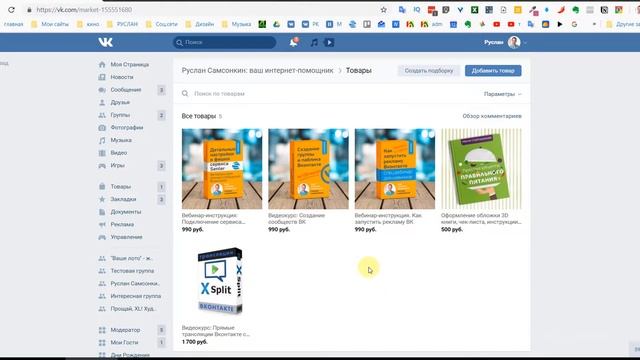Click Добавить товар button
The image size is (640, 360).
point(493,71)
